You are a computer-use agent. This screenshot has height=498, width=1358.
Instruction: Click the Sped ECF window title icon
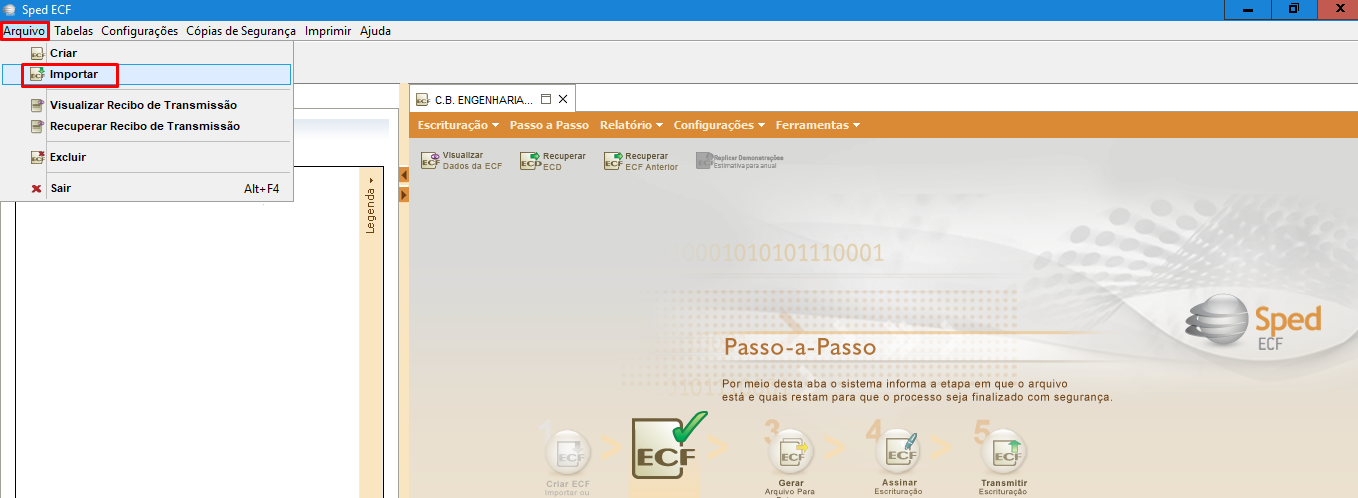tap(10, 9)
